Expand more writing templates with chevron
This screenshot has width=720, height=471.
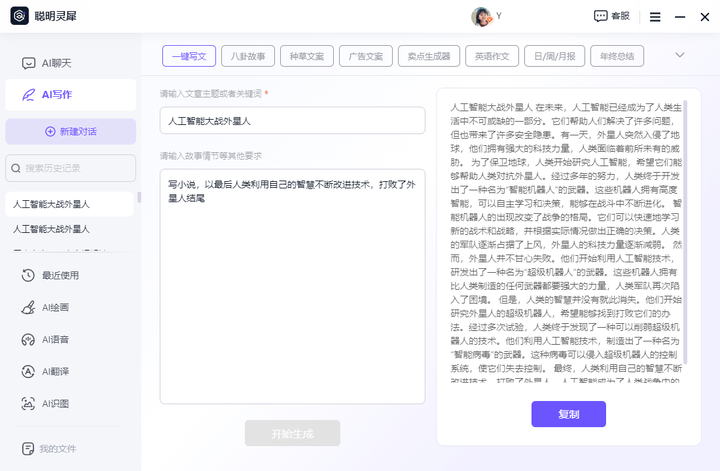[680, 55]
